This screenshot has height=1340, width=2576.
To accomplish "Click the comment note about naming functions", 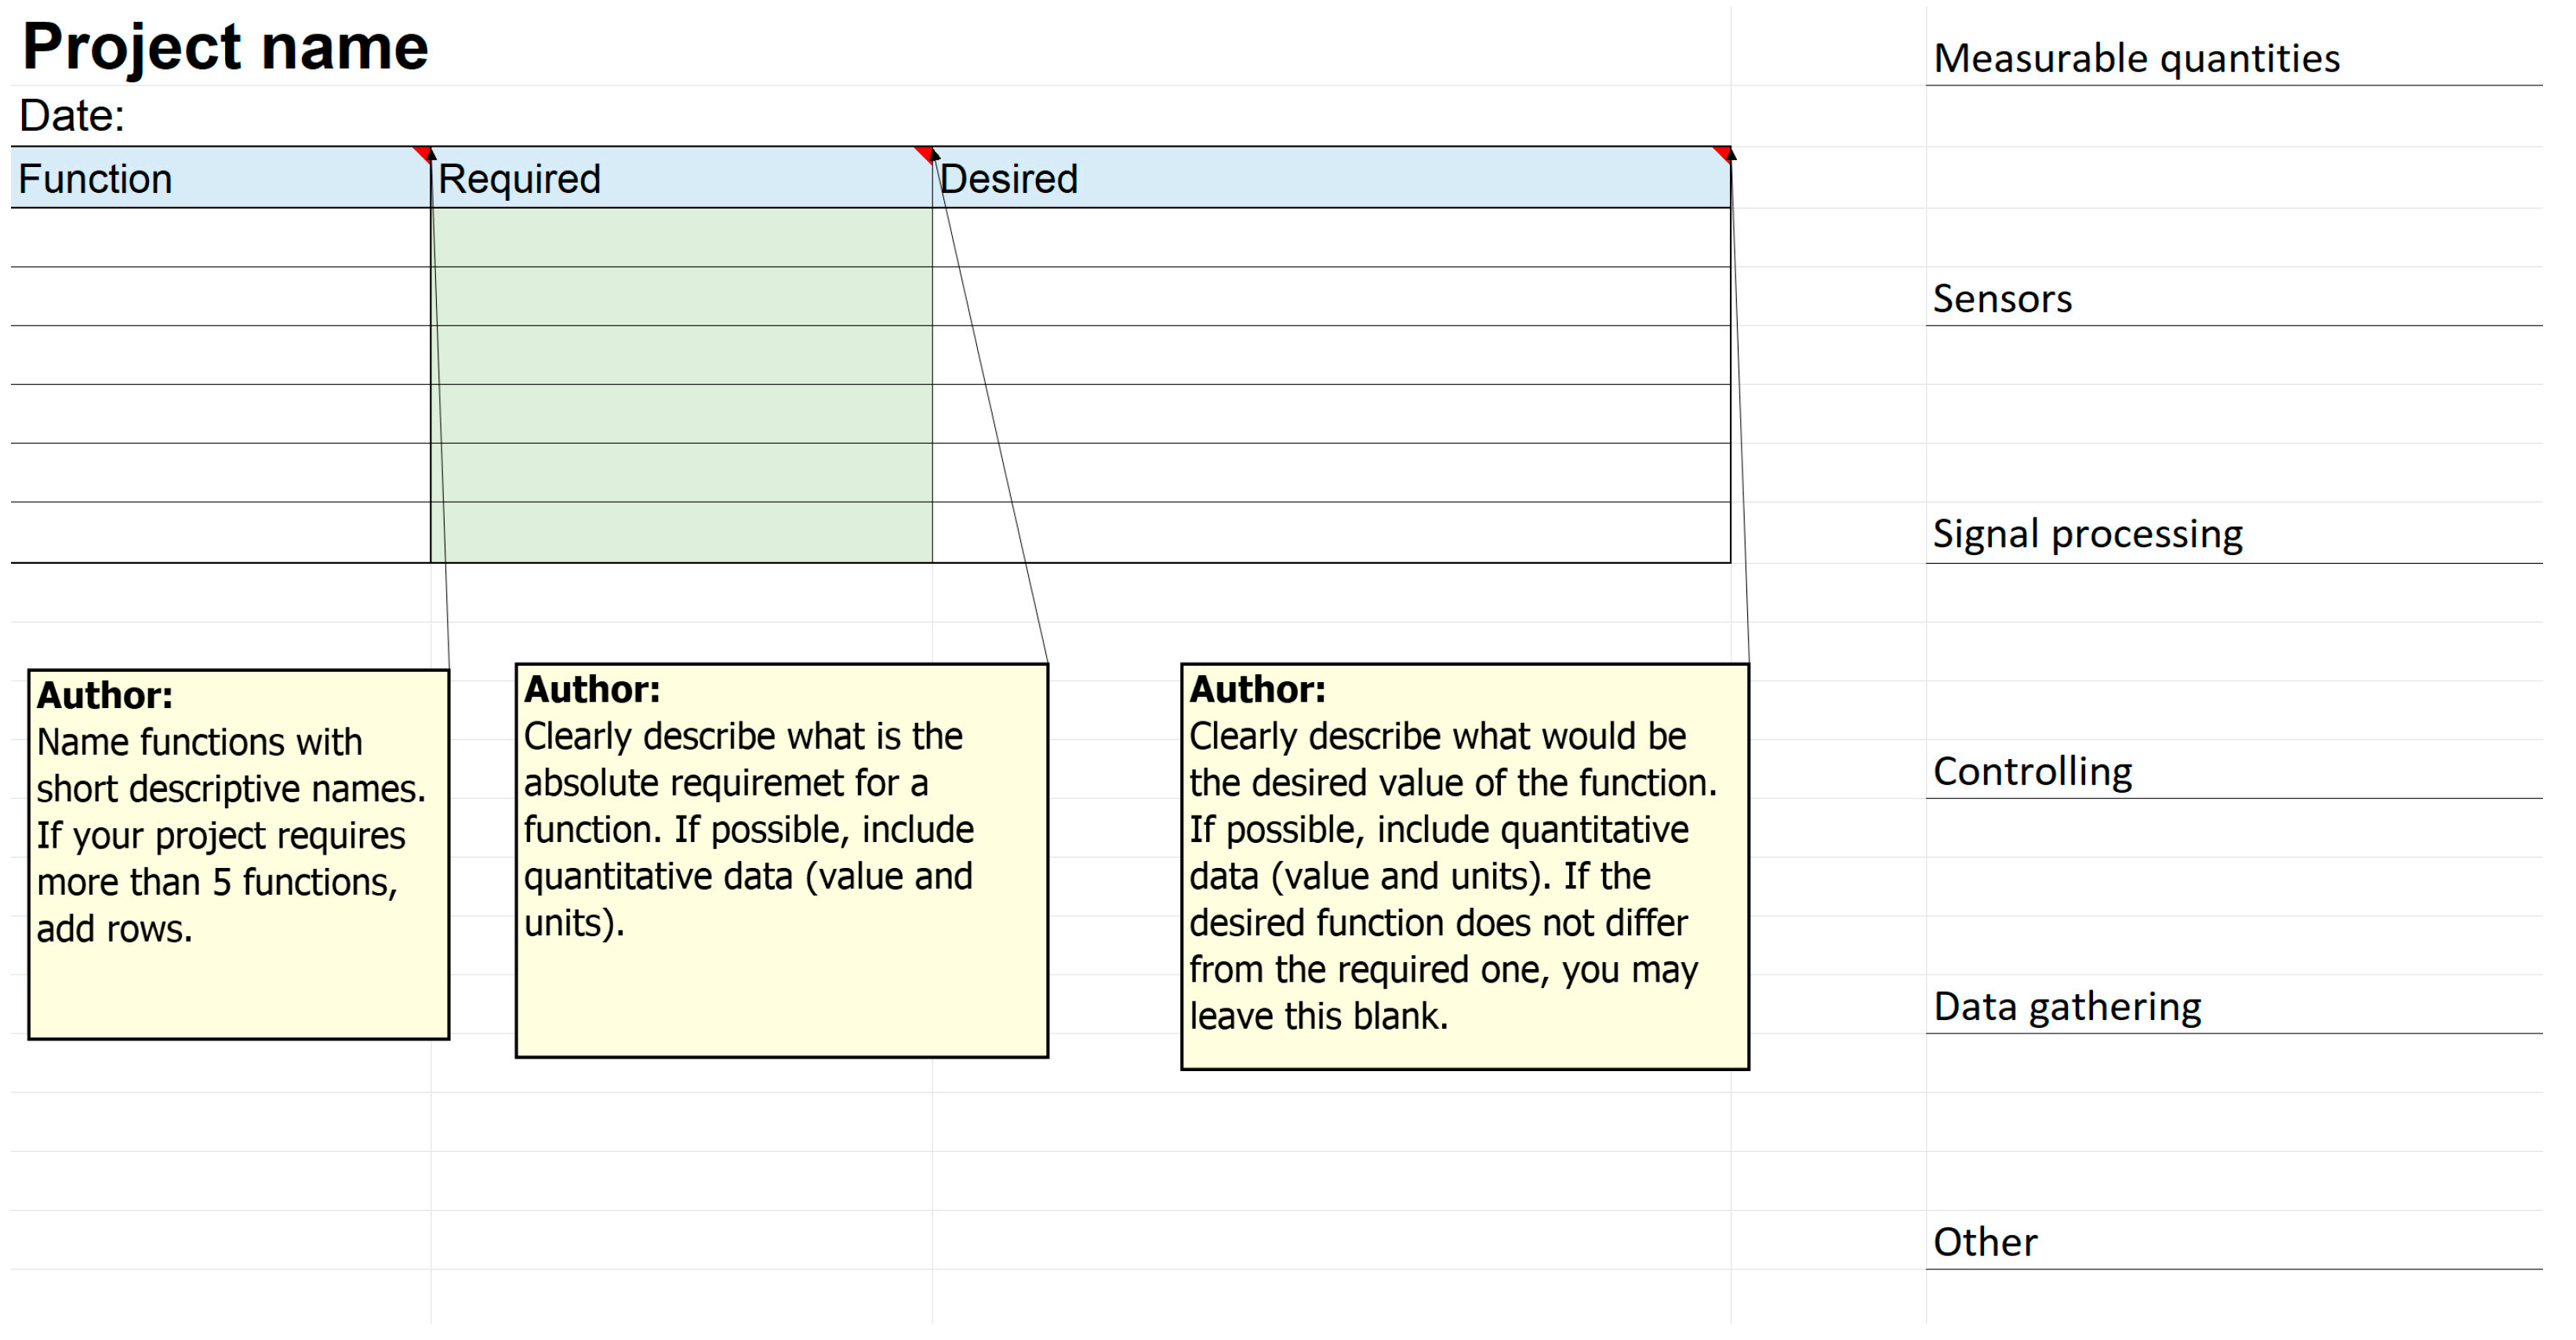I will tap(239, 855).
